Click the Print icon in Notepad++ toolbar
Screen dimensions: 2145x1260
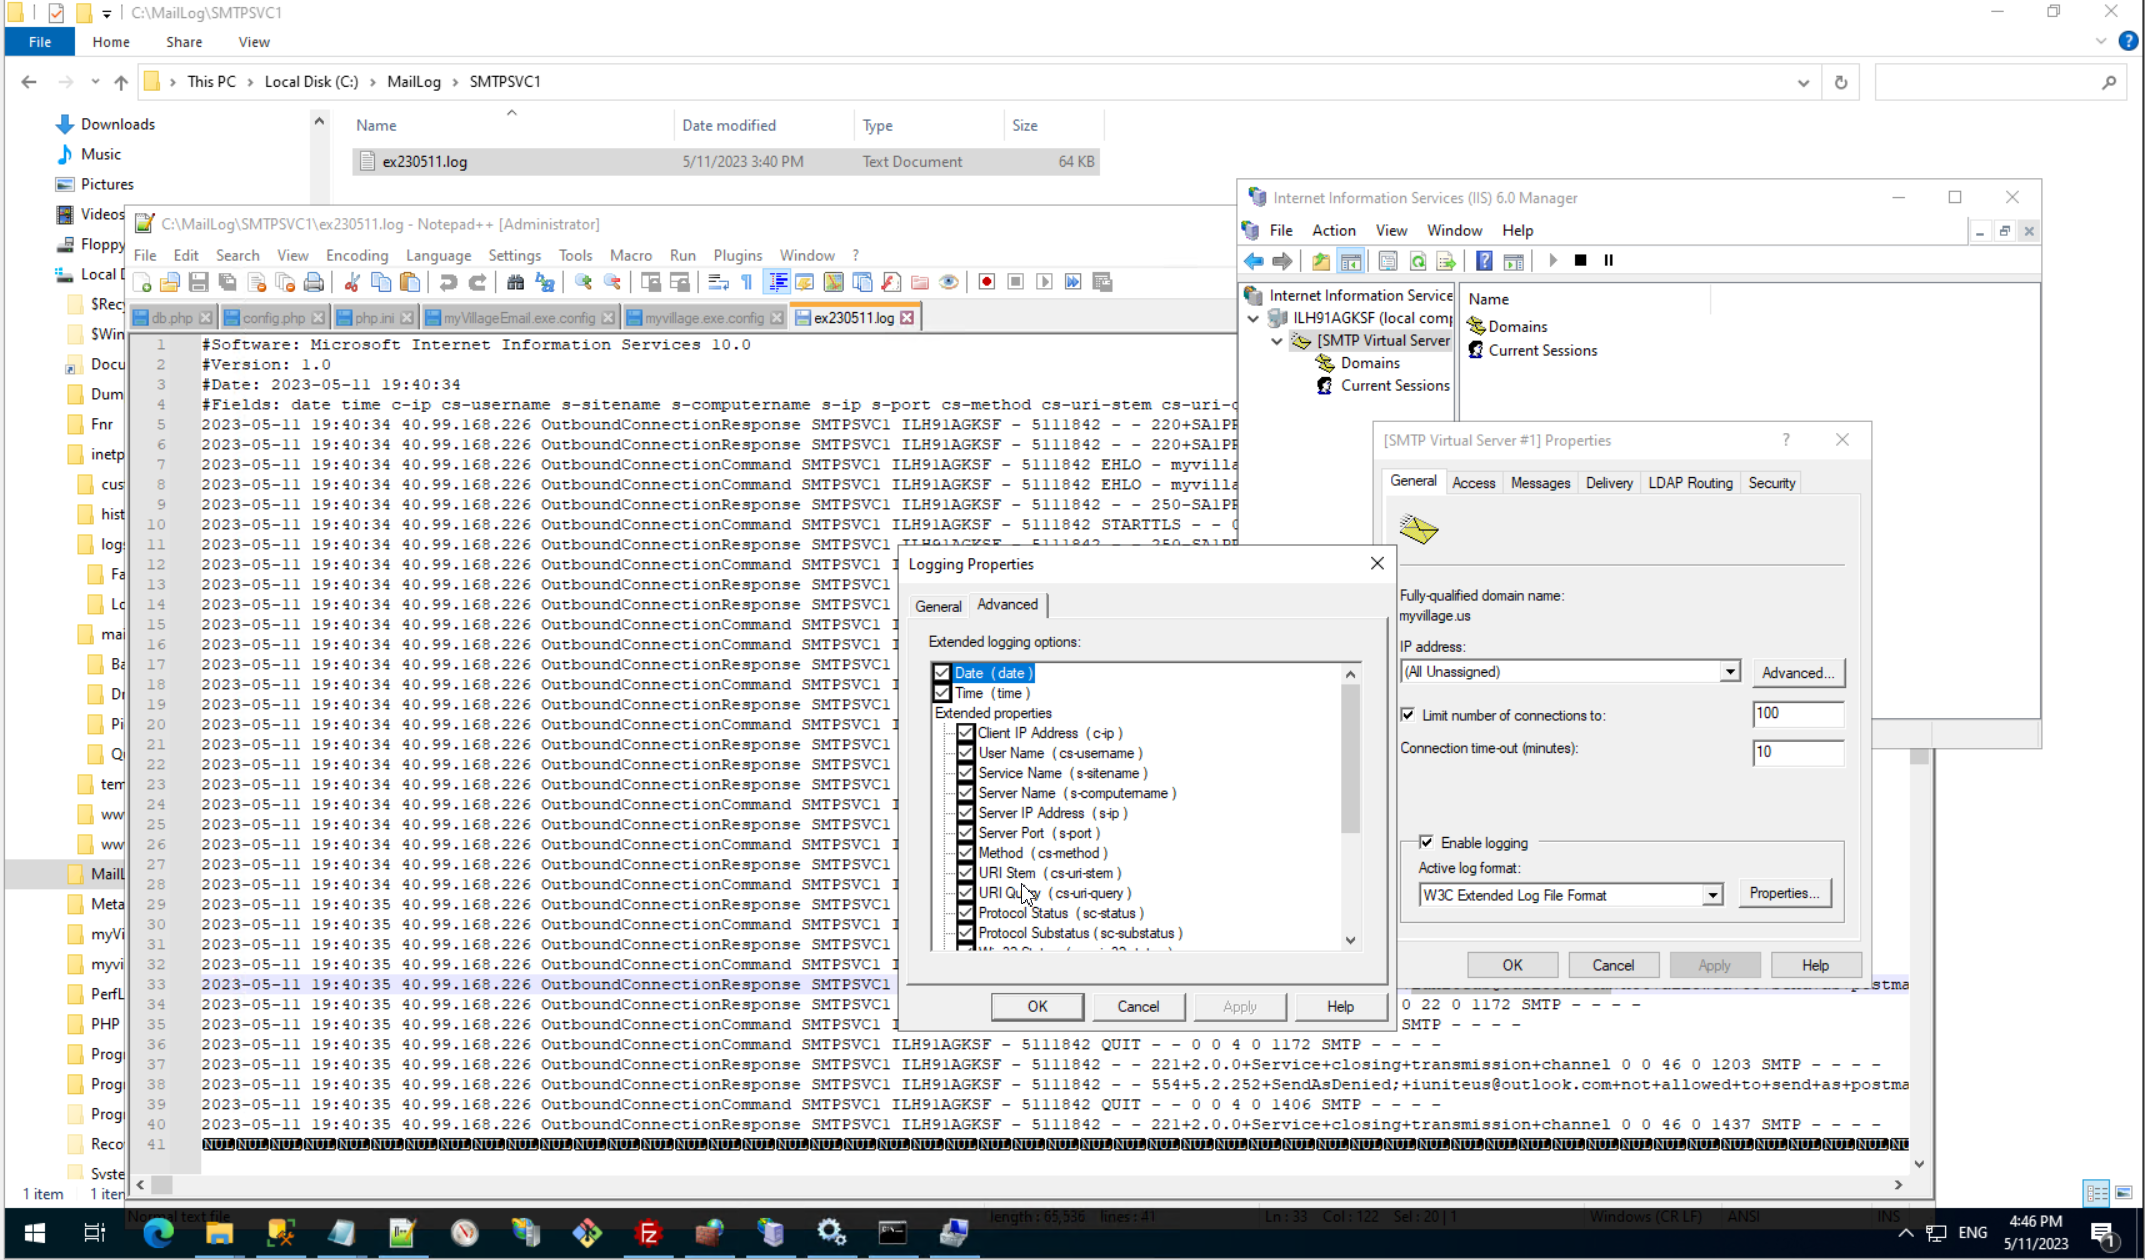[314, 283]
